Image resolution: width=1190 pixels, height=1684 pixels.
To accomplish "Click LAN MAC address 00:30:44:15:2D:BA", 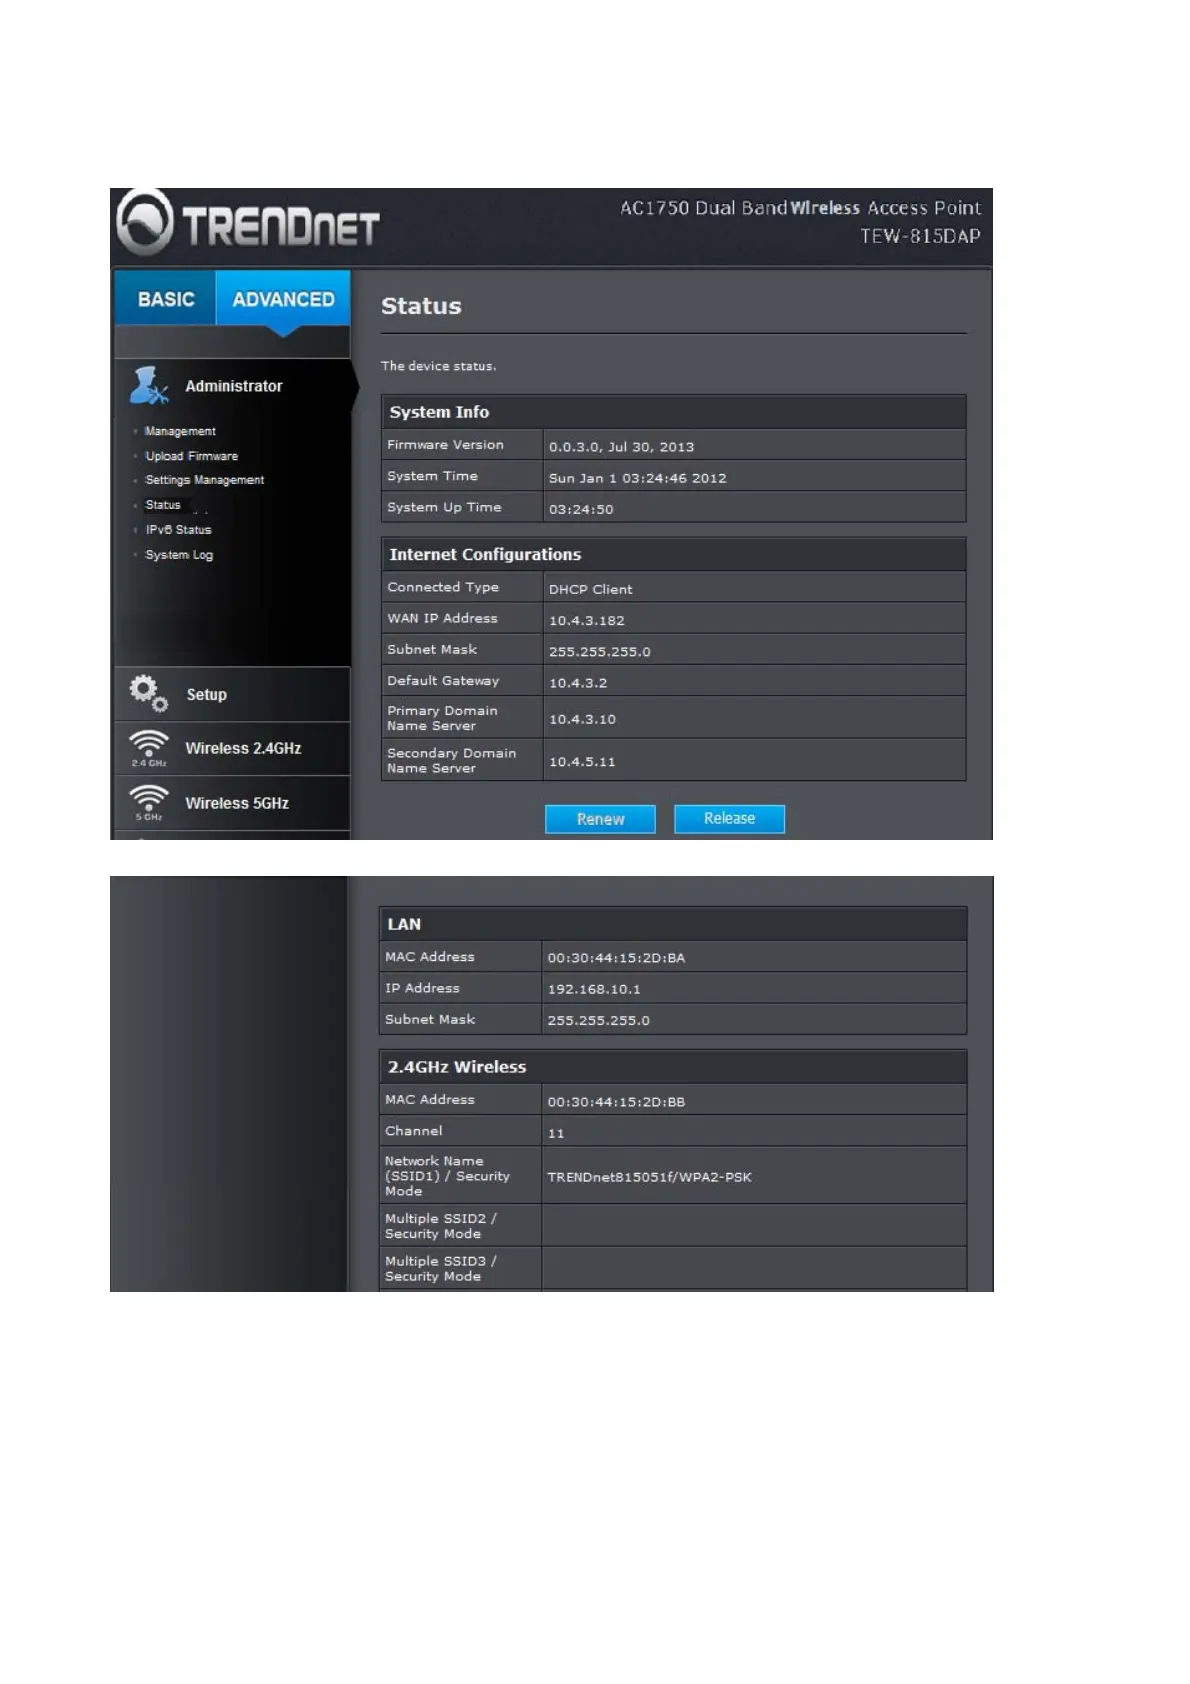I will tap(616, 958).
